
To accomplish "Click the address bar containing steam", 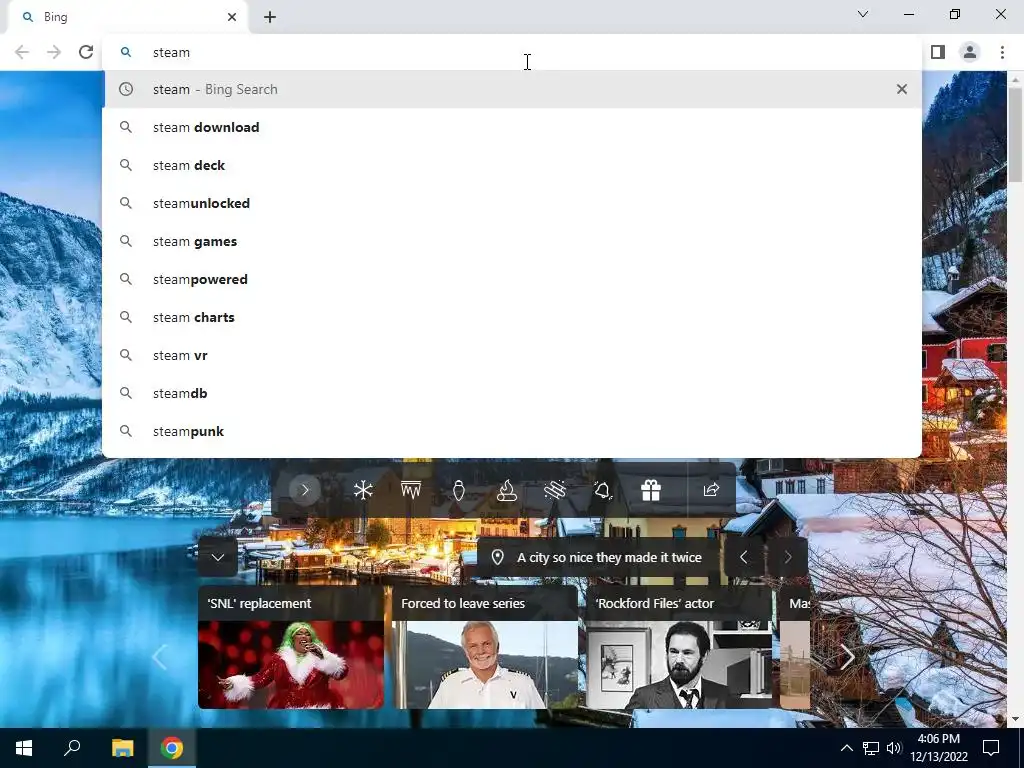I will (512, 52).
